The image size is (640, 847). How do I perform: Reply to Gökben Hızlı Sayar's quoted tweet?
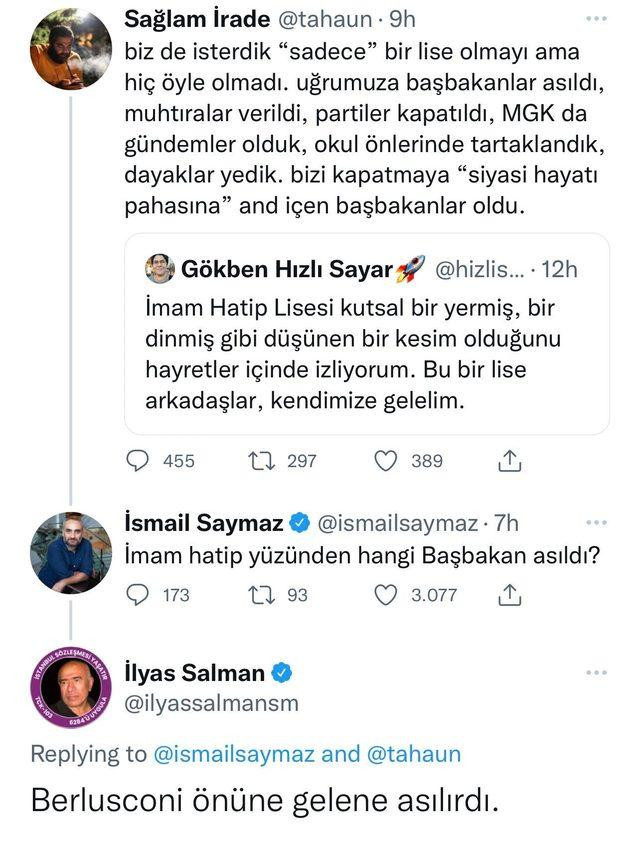[138, 458]
